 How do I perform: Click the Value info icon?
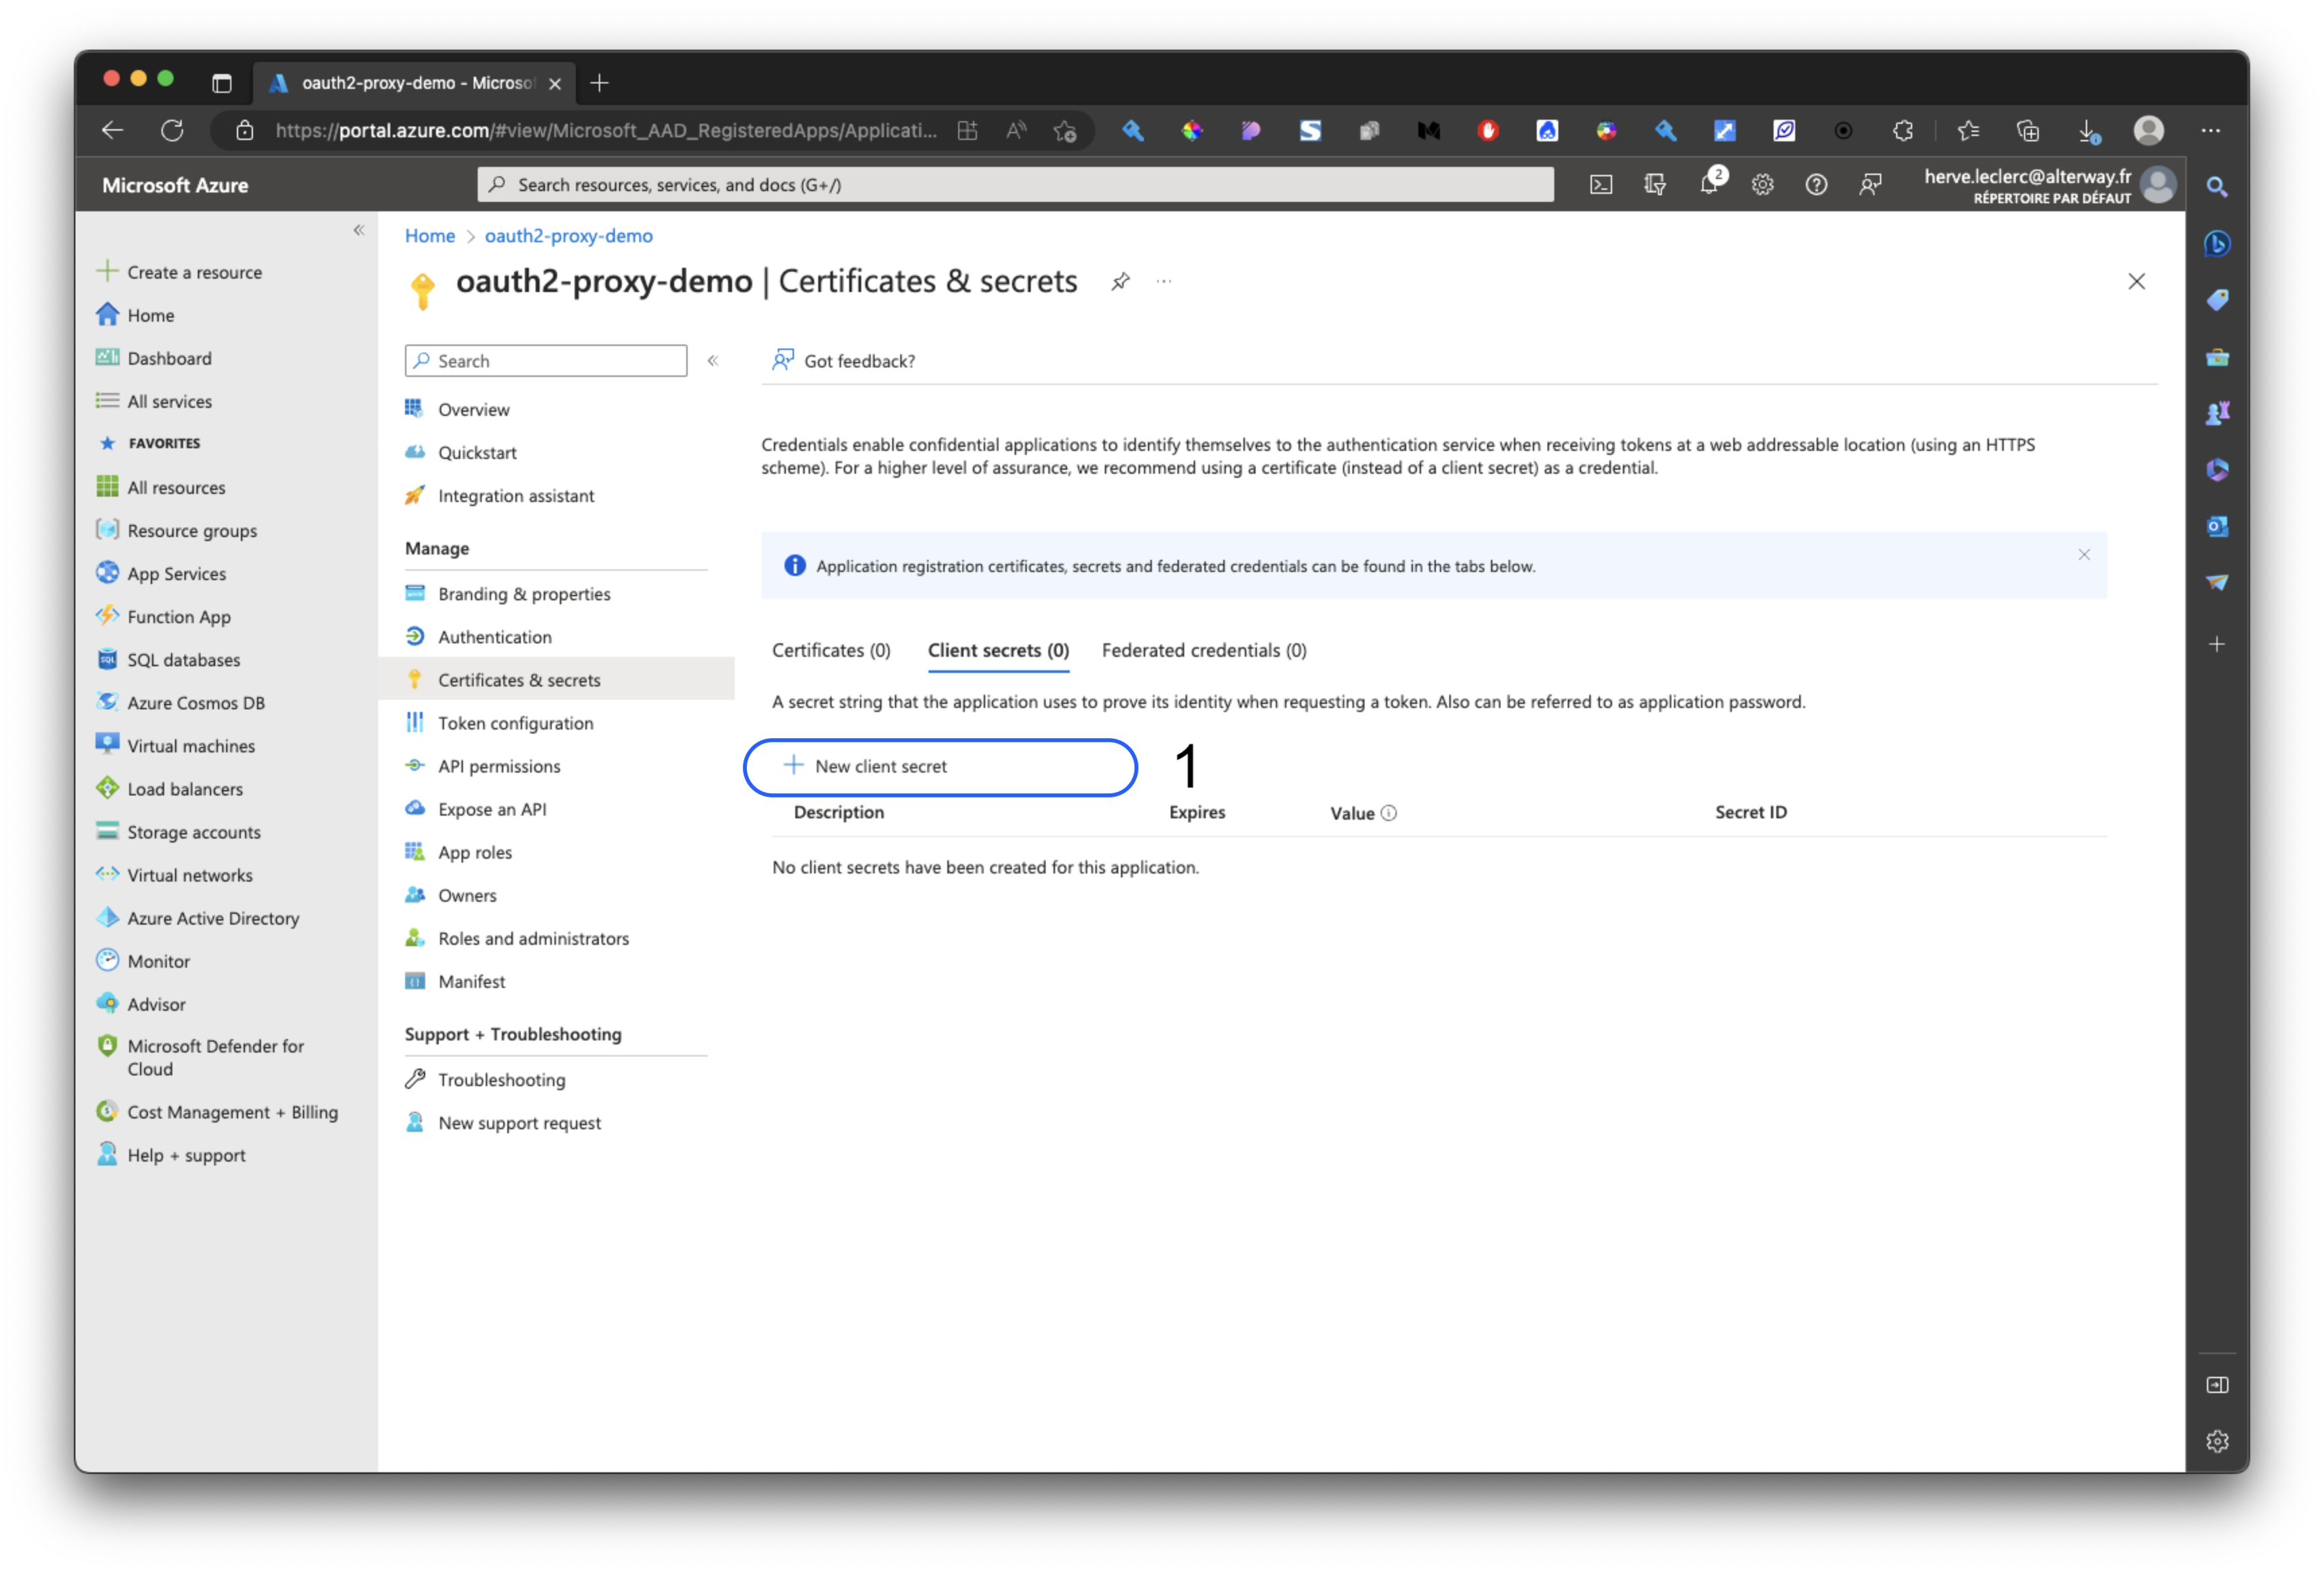pos(1389,813)
